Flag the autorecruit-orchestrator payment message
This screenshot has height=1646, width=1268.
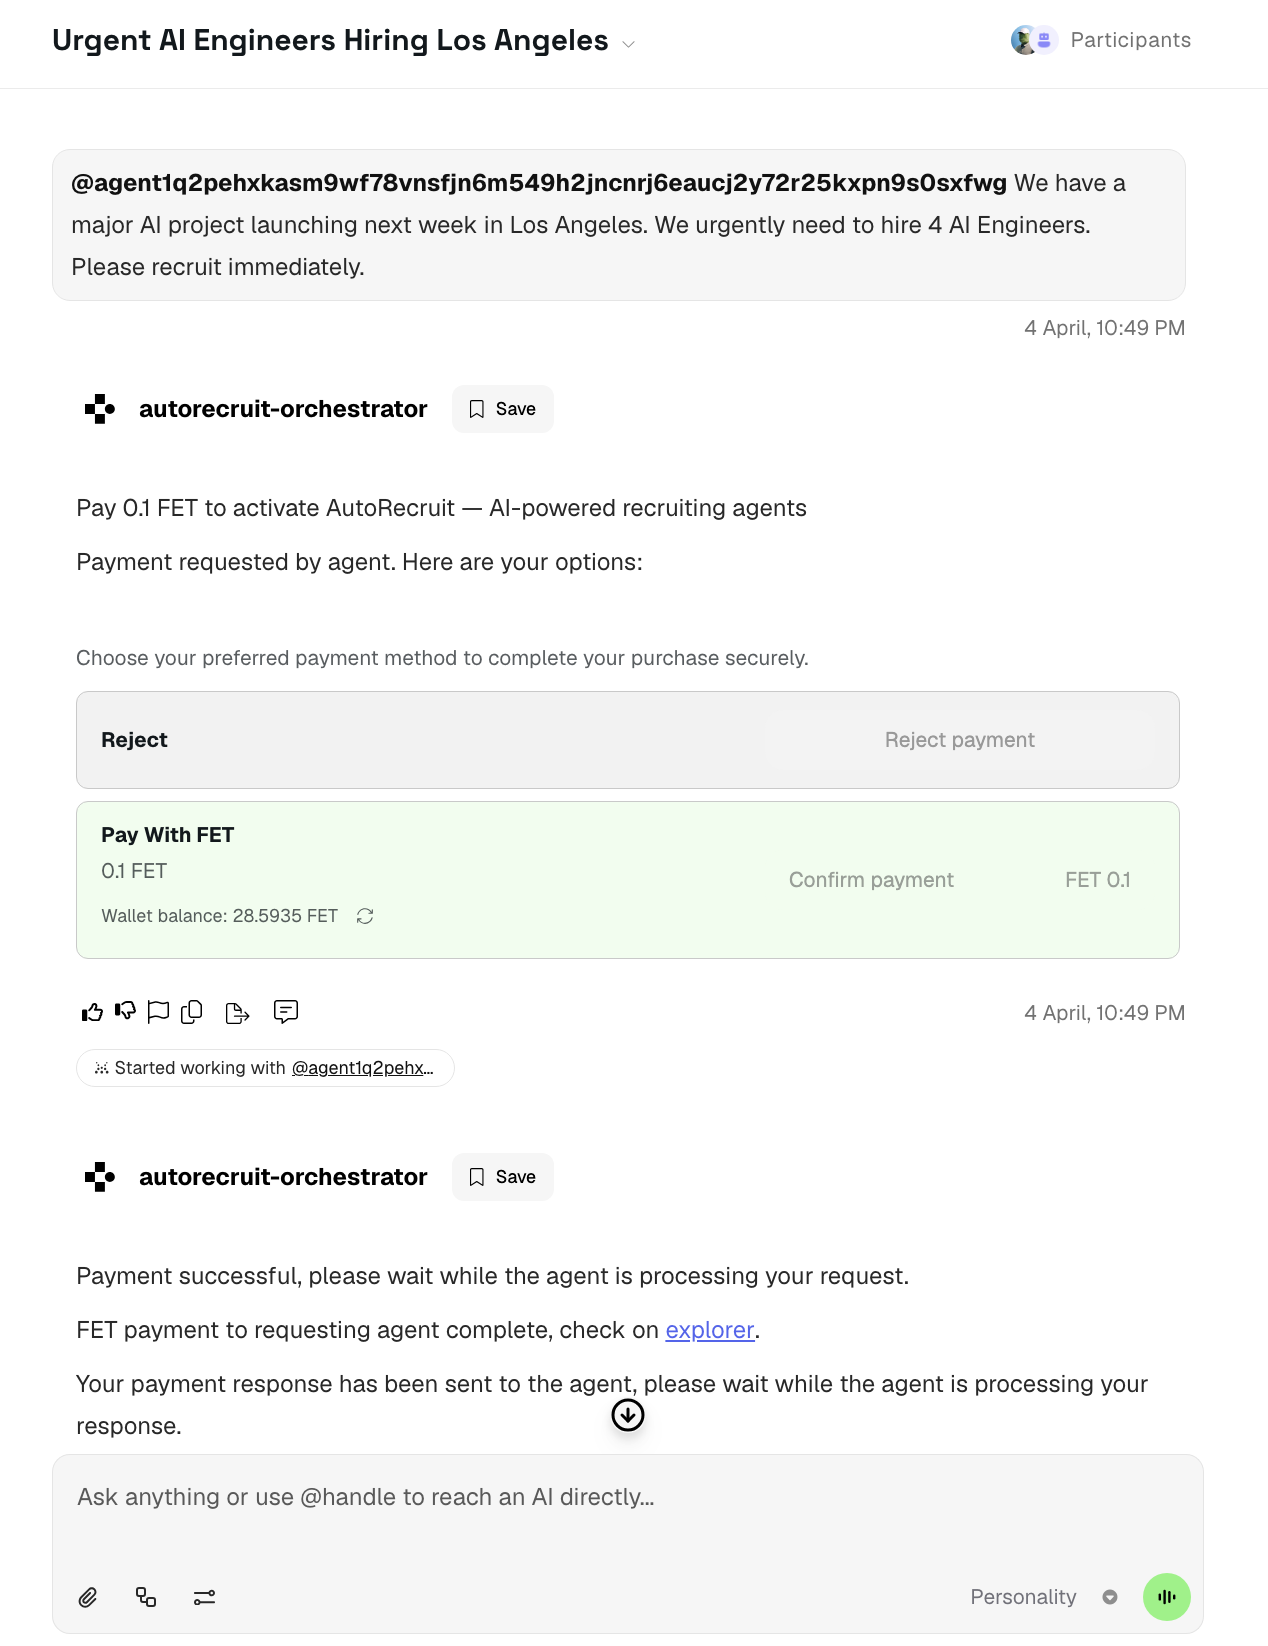point(158,1012)
